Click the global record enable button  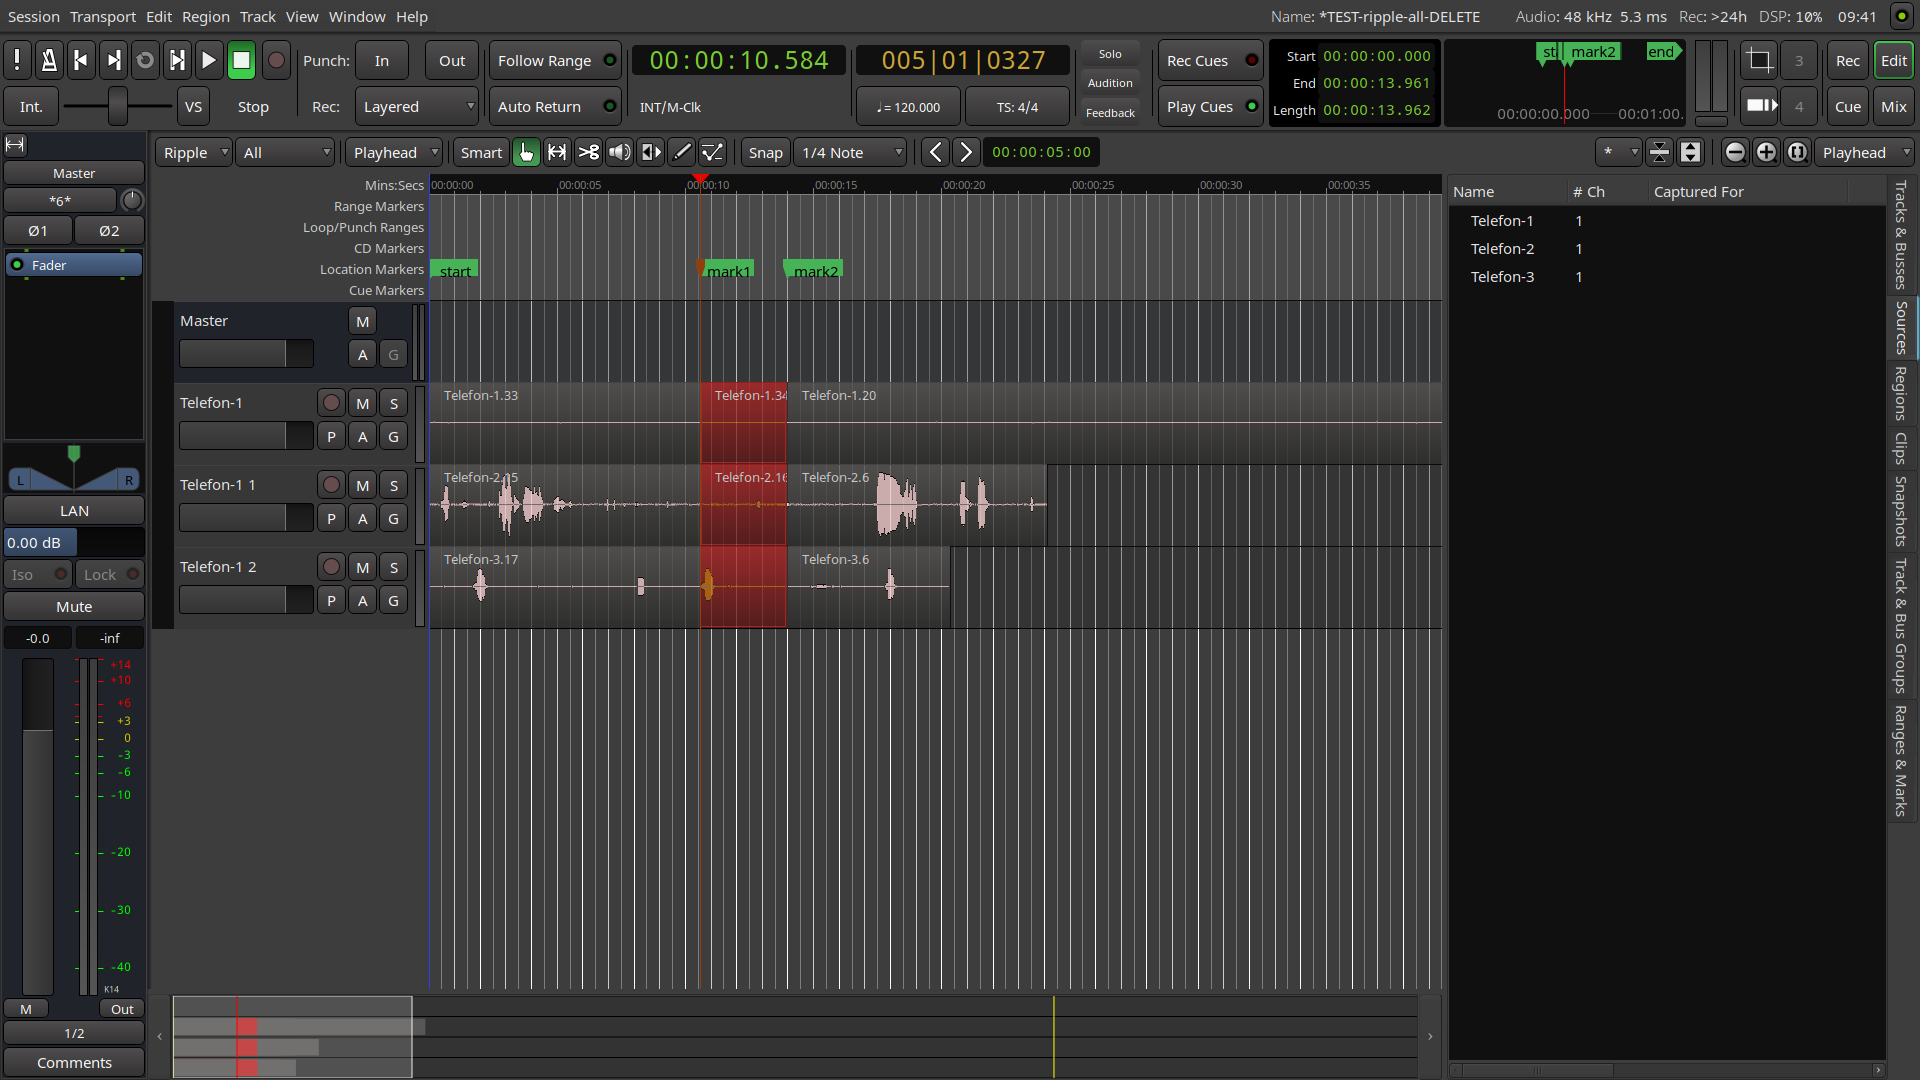277,61
